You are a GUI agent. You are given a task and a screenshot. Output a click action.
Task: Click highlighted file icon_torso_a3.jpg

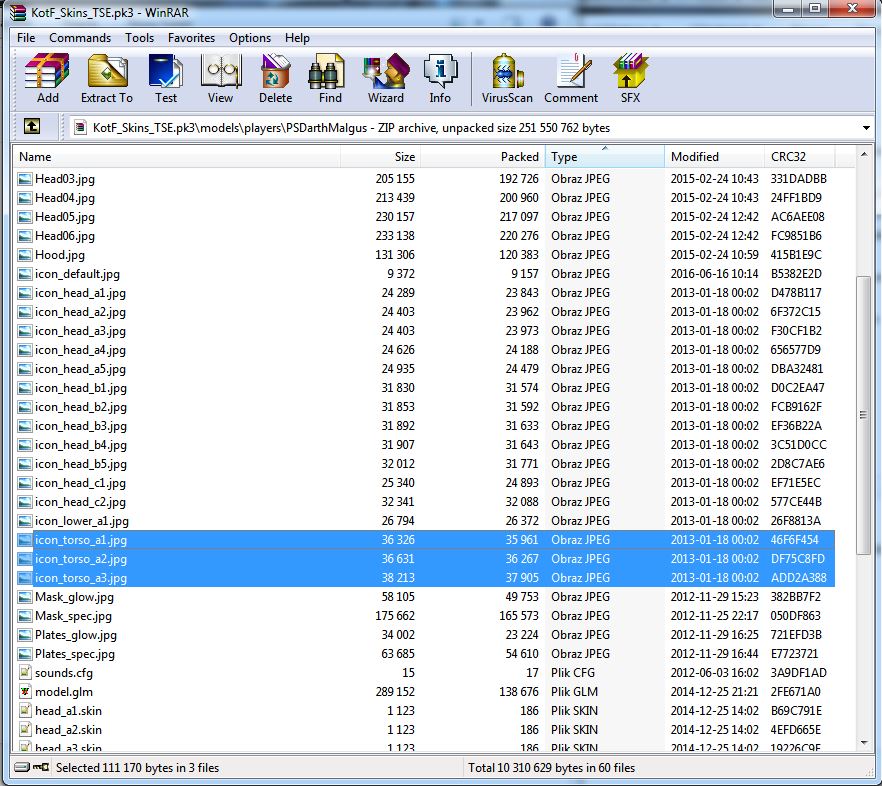click(x=424, y=578)
